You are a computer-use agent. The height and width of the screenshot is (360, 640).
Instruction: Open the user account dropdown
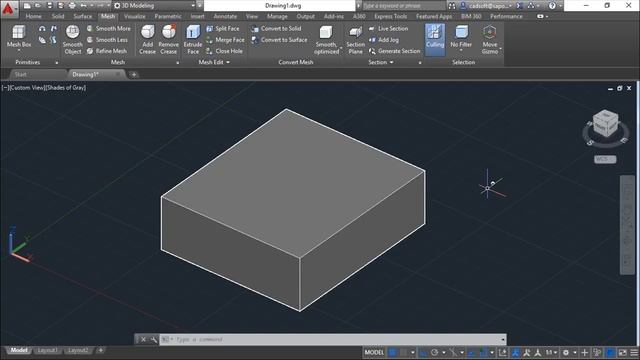[x=486, y=6]
